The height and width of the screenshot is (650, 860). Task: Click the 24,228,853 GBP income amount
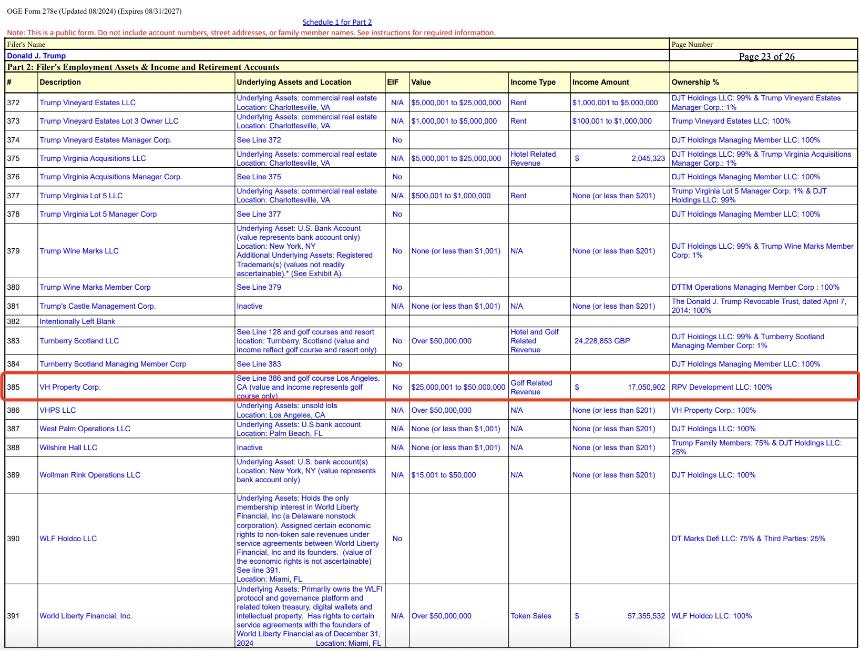click(601, 341)
